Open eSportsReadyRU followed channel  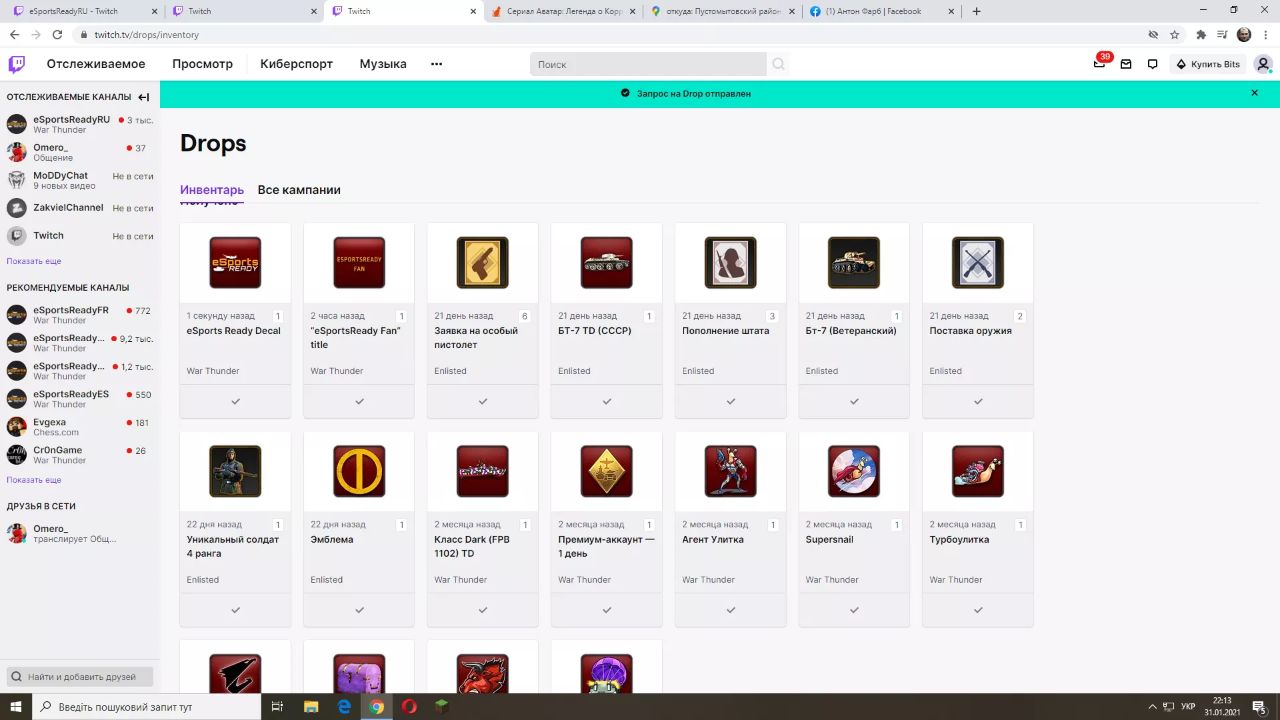(x=80, y=124)
